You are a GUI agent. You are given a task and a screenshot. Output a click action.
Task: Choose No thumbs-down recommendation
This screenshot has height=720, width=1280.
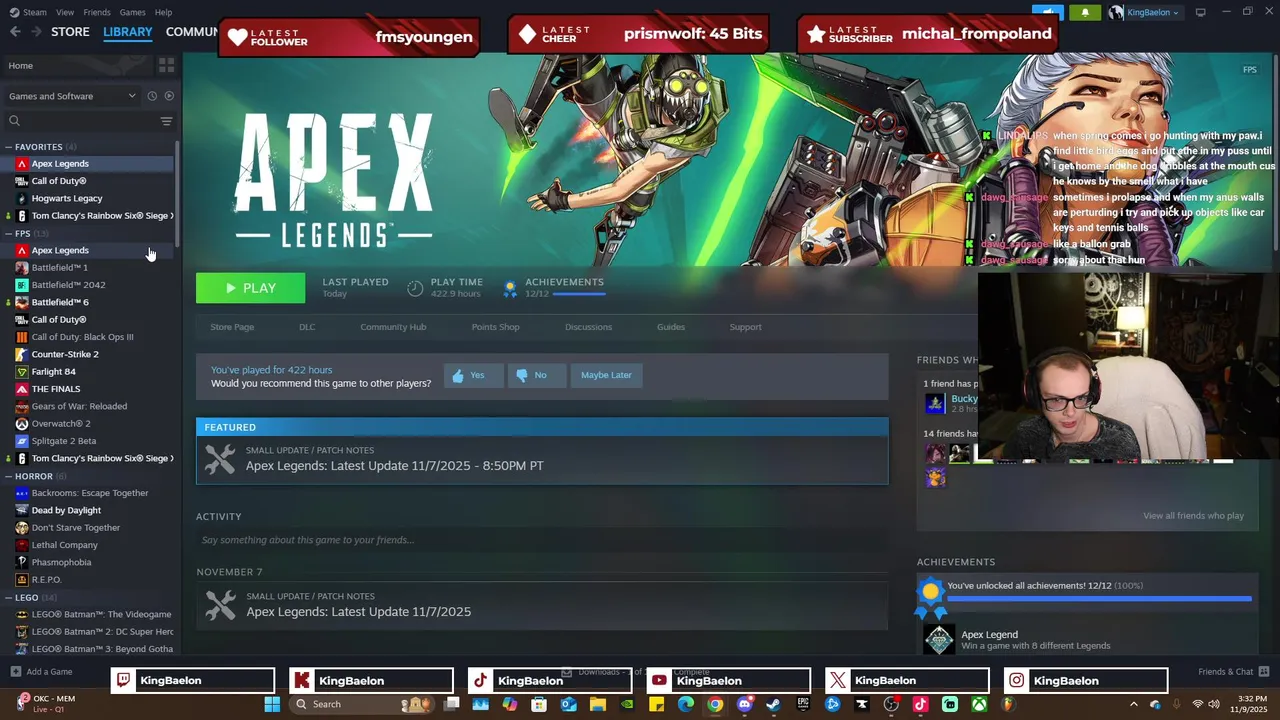coord(535,375)
